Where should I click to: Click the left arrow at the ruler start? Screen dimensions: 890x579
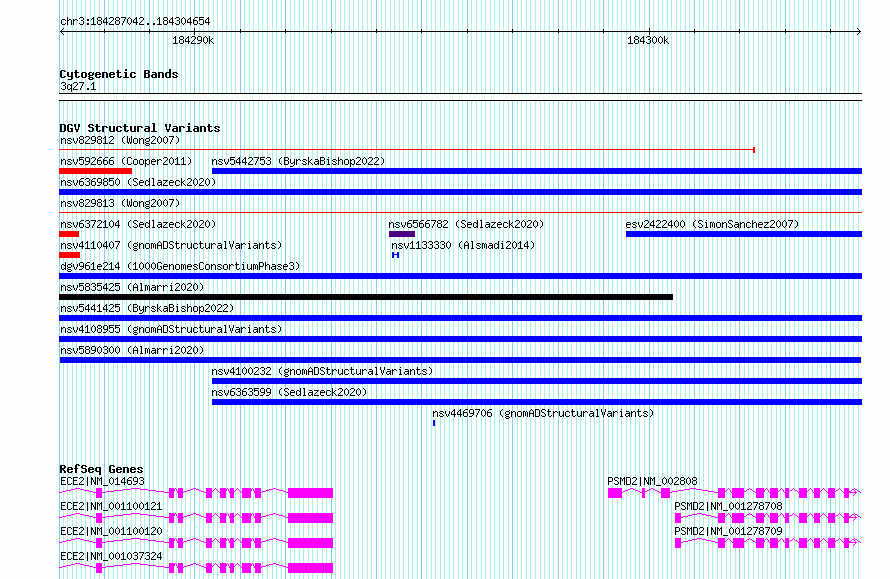pyautogui.click(x=62, y=32)
